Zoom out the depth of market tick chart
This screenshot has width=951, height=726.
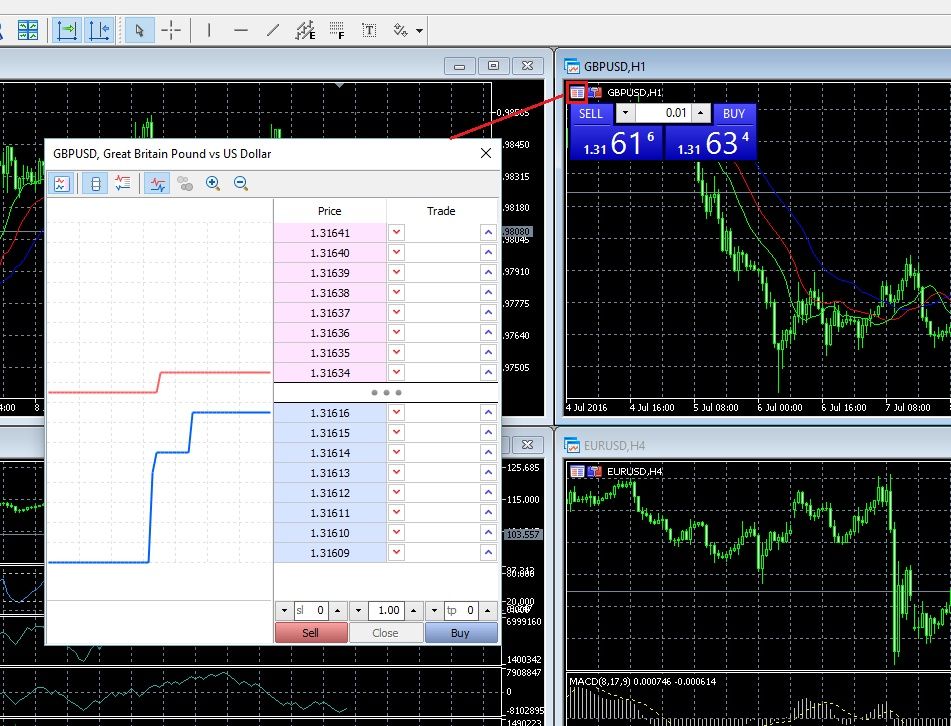[241, 183]
